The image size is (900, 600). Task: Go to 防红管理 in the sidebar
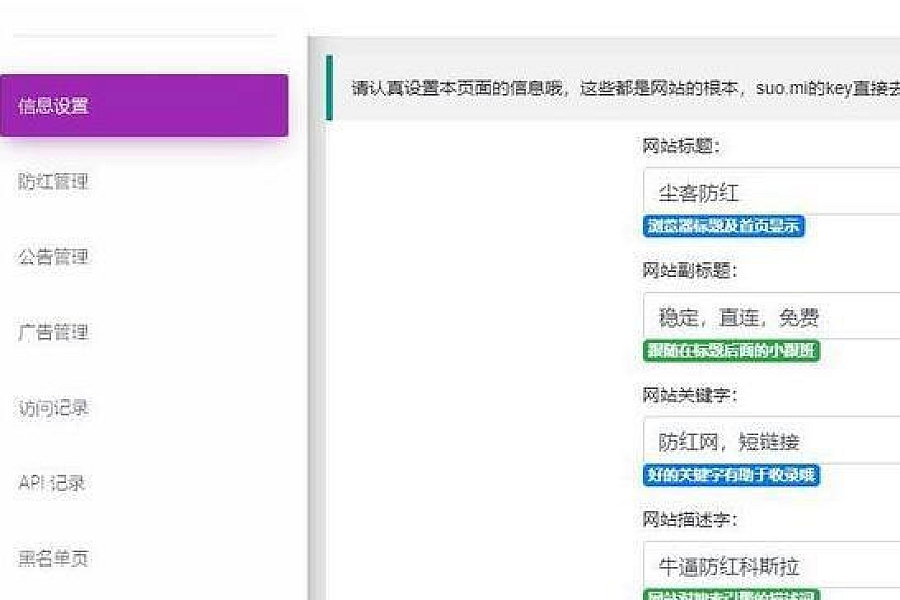point(54,181)
